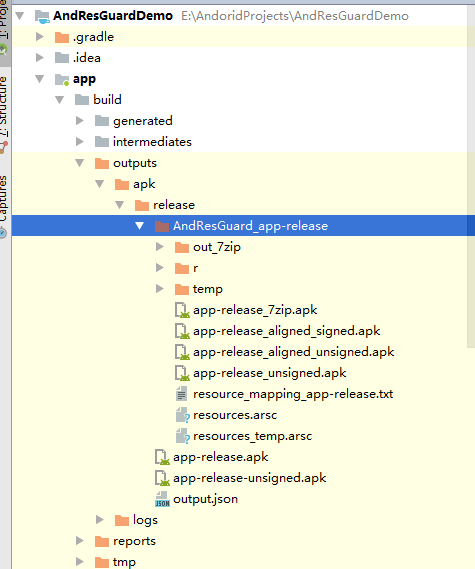Collapse the AndResGuardDemo project root arrow

tap(20, 16)
